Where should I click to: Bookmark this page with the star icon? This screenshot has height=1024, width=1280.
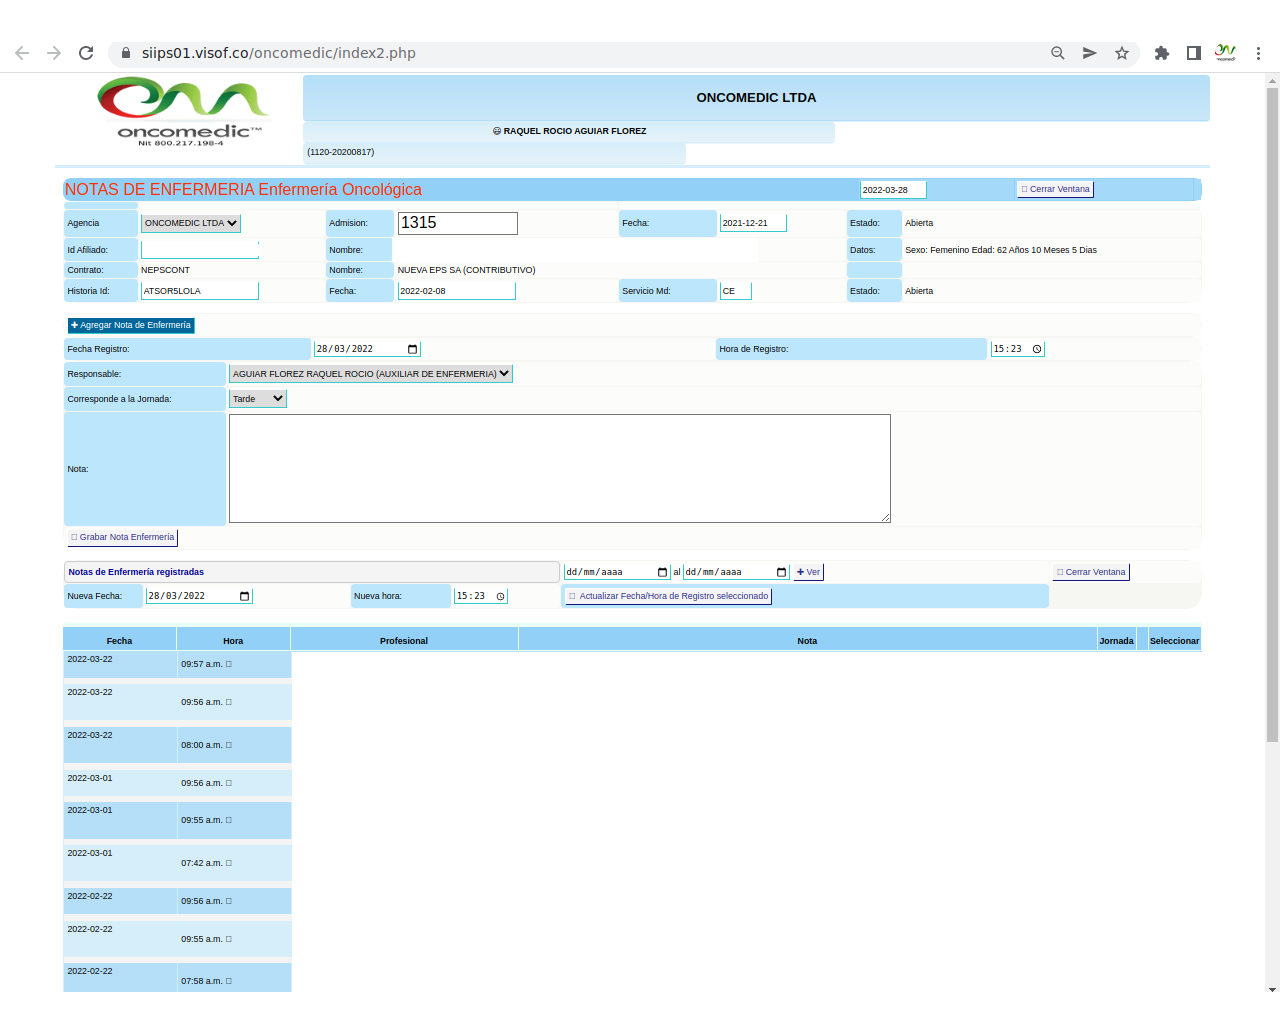coord(1122,53)
